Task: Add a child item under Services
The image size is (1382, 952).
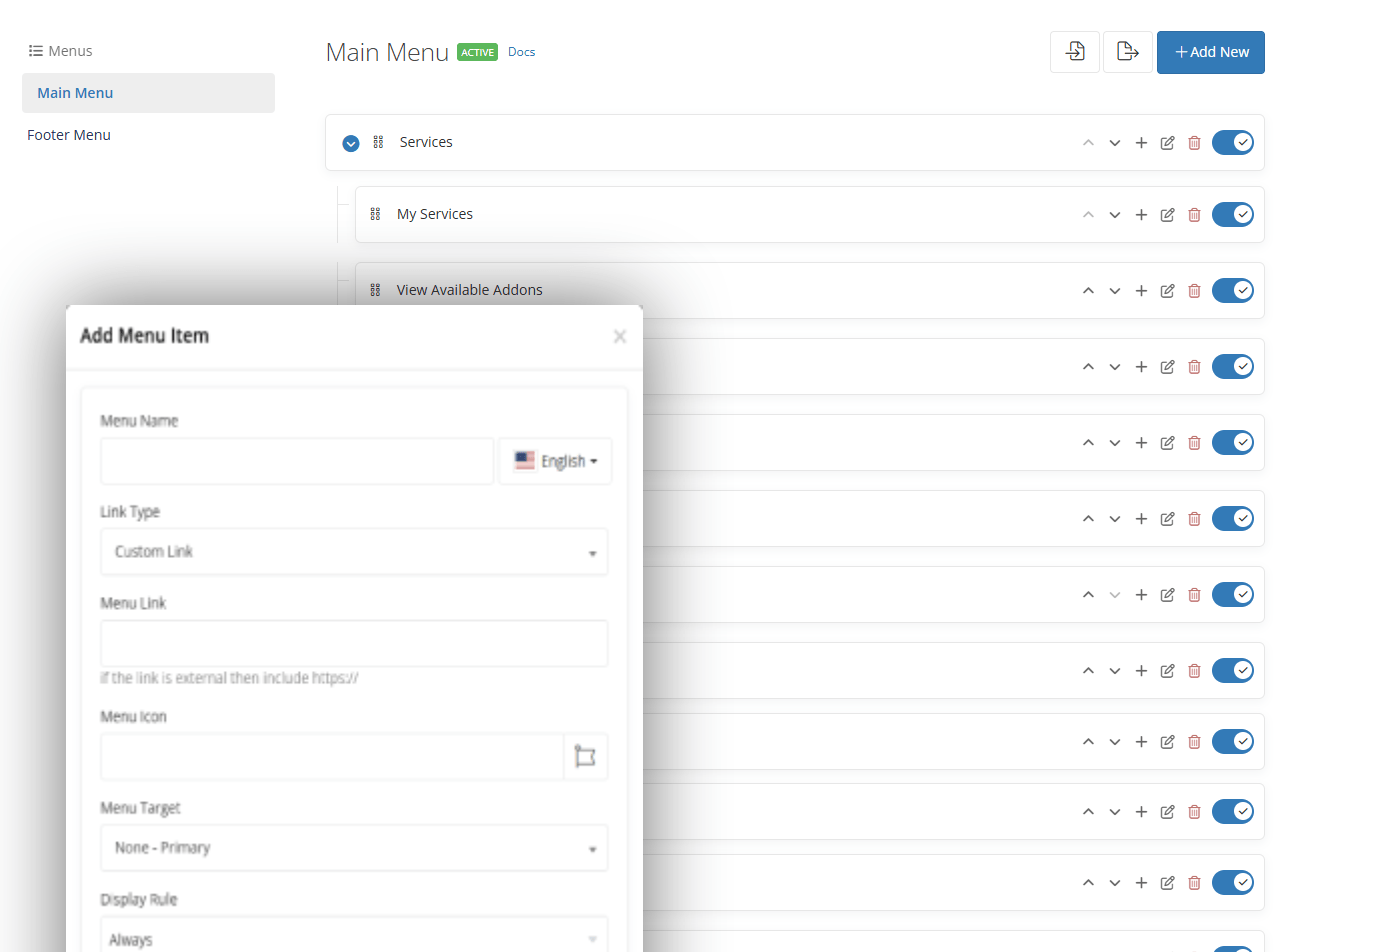Action: [x=1141, y=143]
